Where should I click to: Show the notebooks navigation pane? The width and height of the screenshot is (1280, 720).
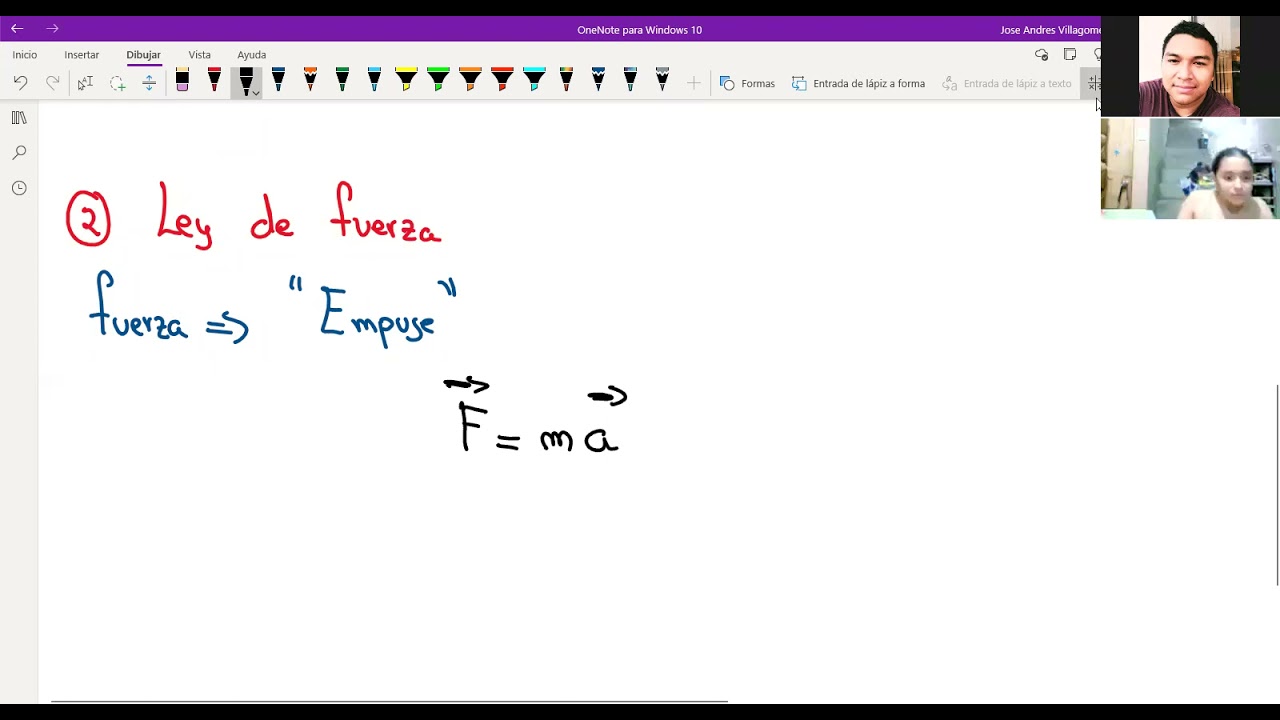pyautogui.click(x=19, y=118)
